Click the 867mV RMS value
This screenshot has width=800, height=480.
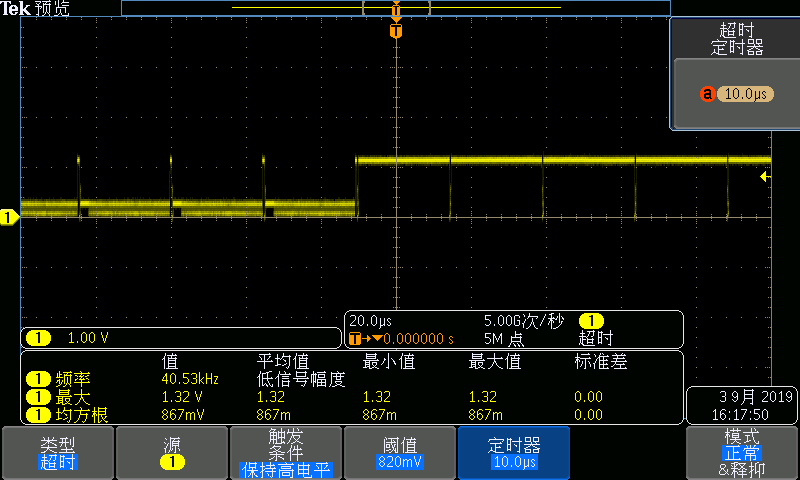[x=183, y=415]
